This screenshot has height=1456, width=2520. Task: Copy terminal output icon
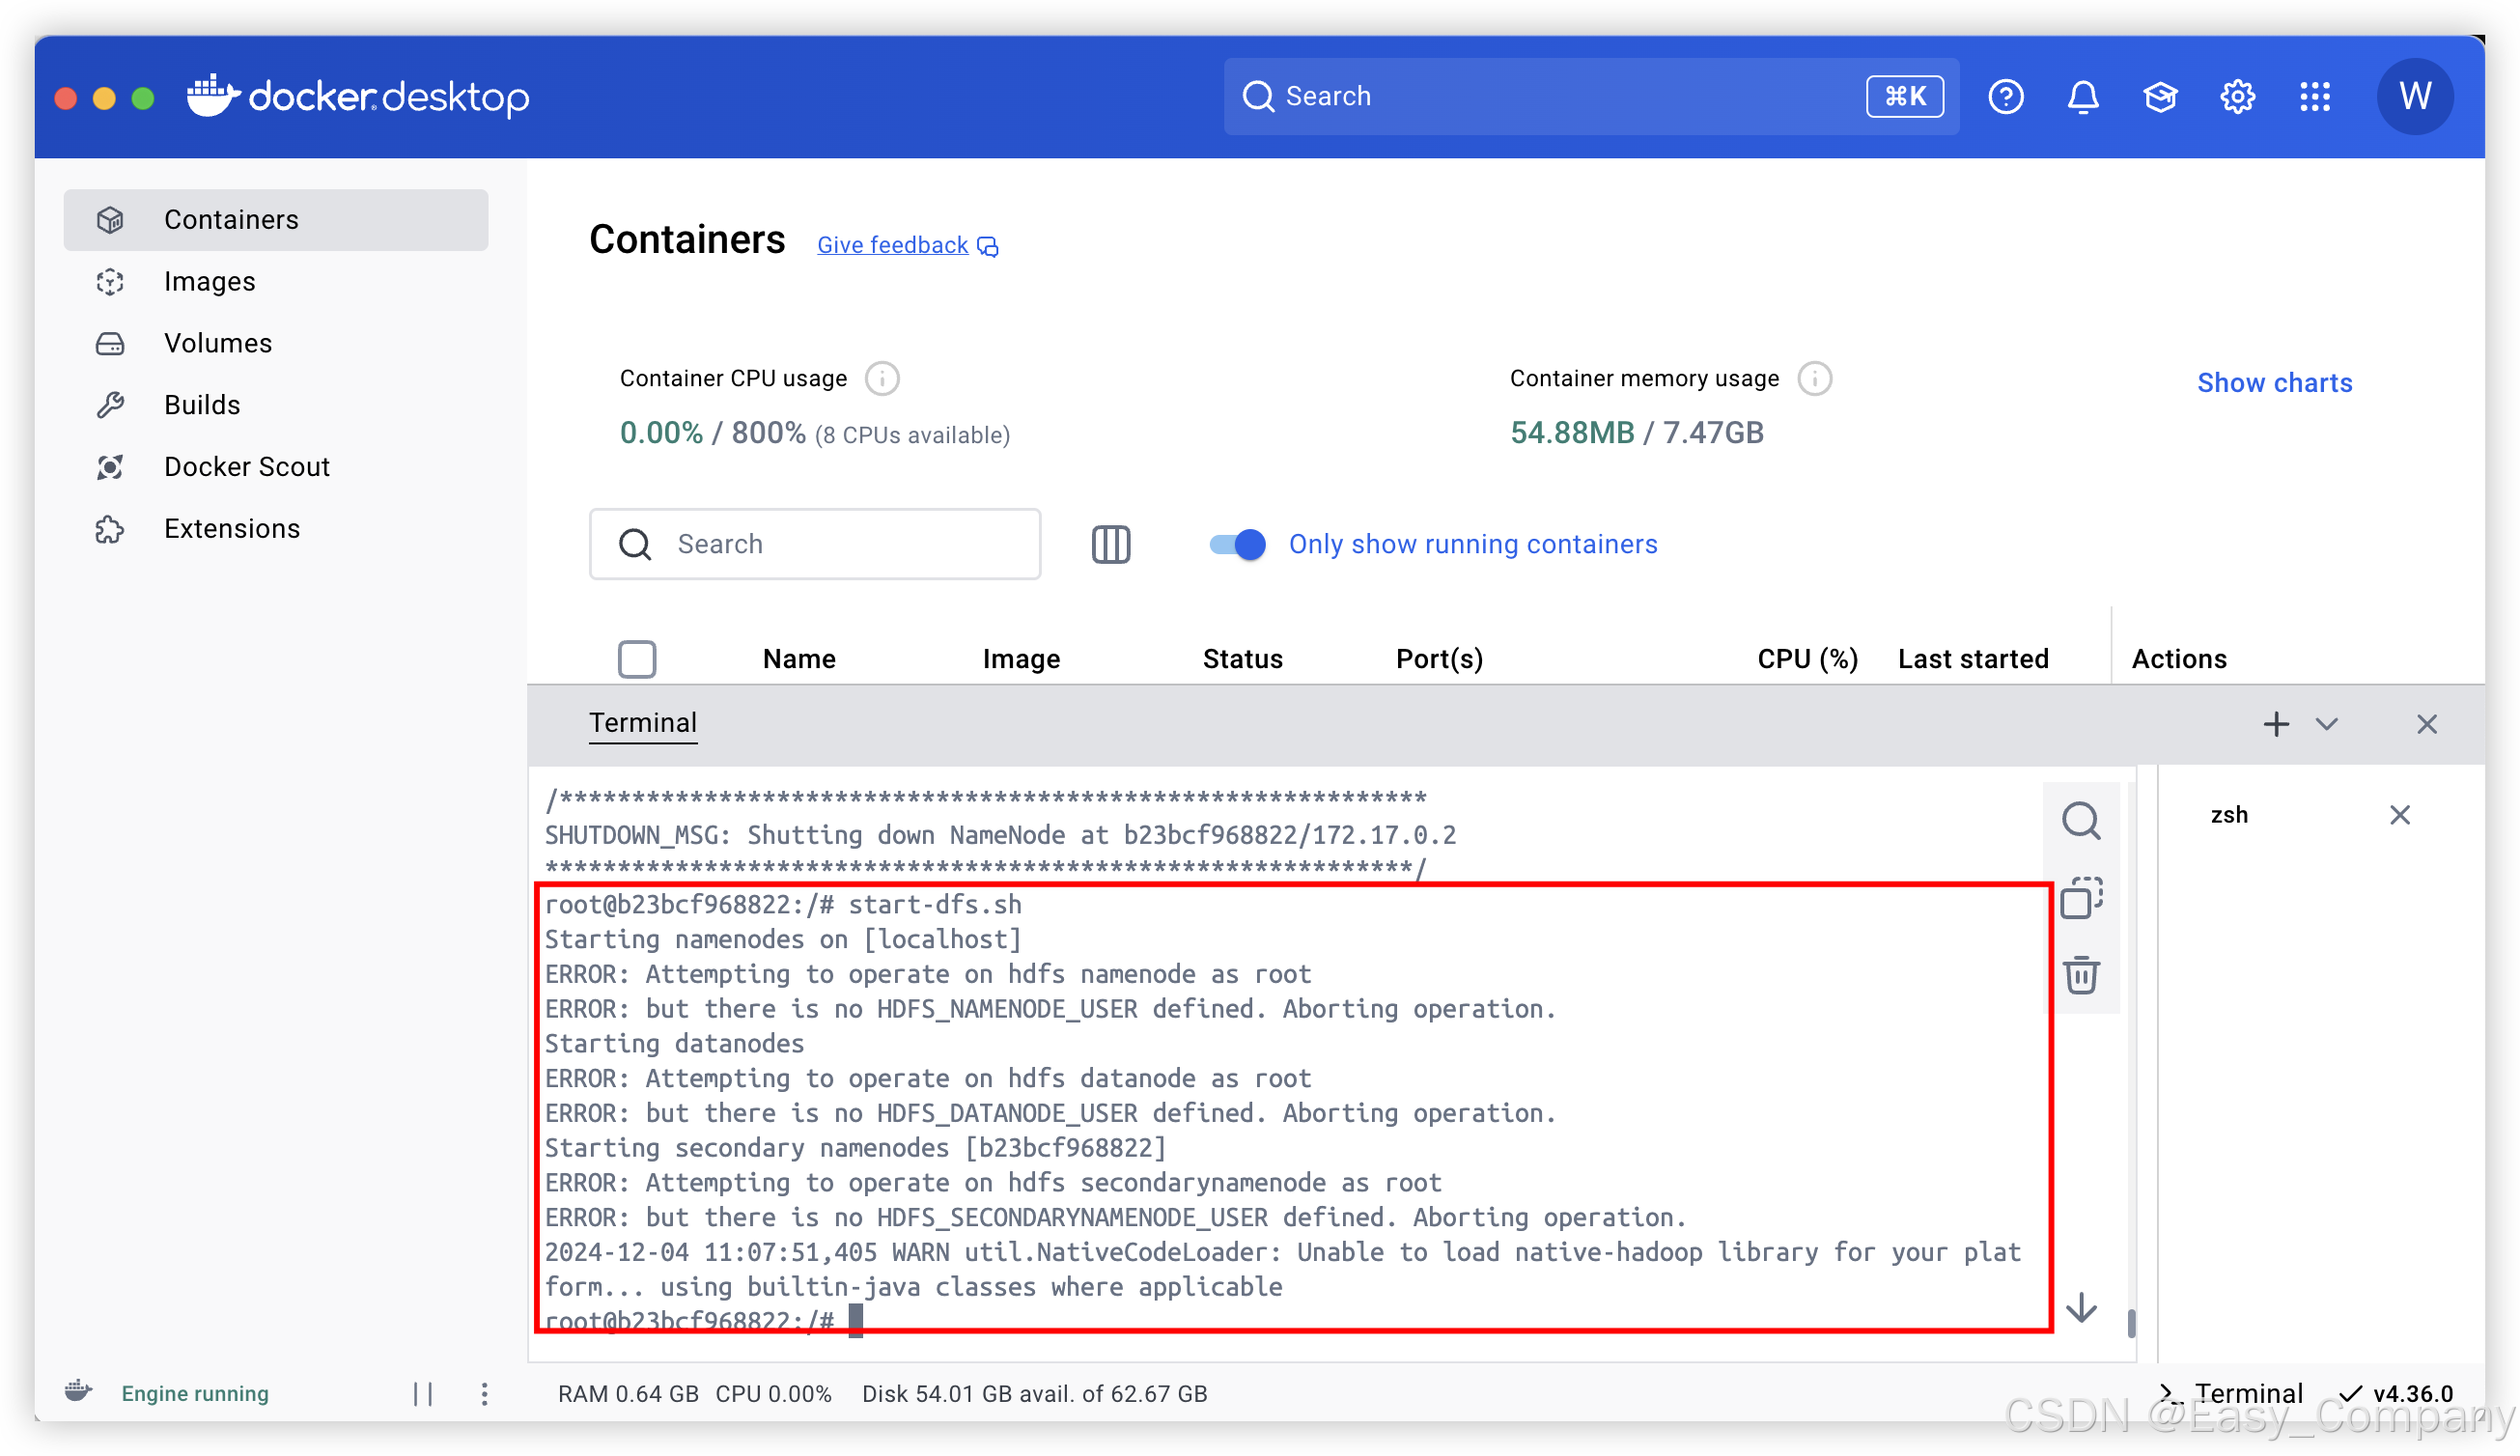(2080, 897)
